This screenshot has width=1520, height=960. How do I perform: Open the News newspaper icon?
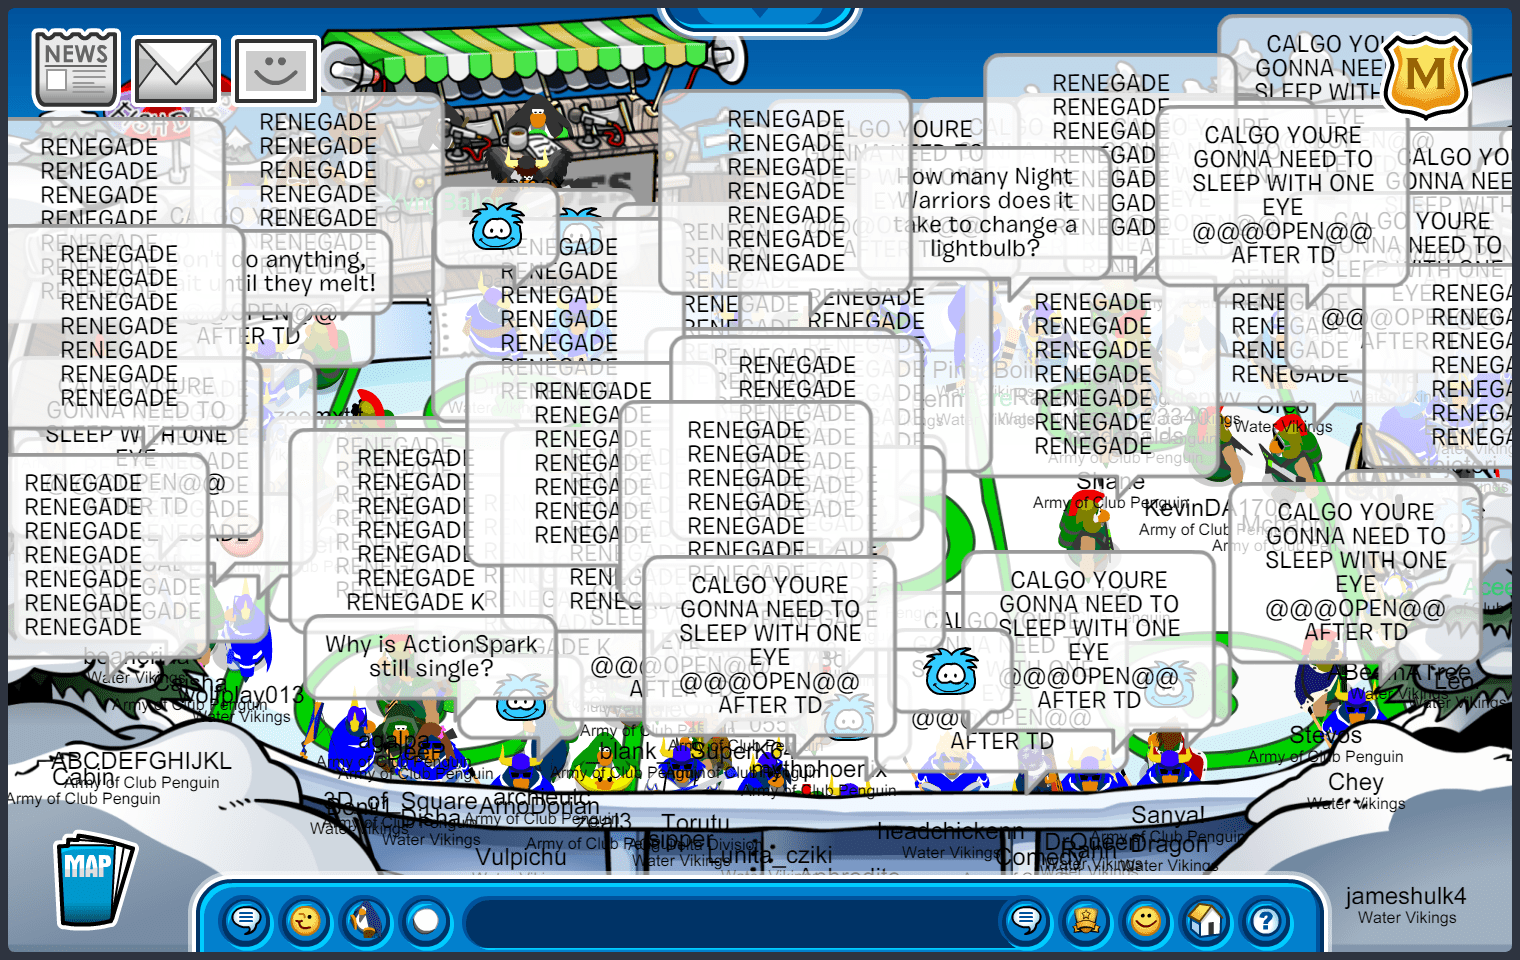[x=76, y=68]
